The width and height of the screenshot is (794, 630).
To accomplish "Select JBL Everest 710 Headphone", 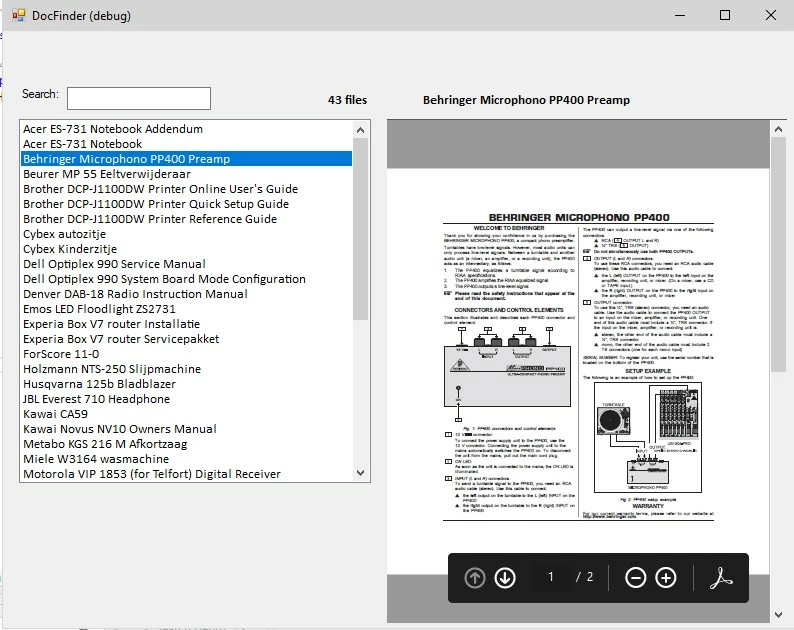I will [x=186, y=399].
